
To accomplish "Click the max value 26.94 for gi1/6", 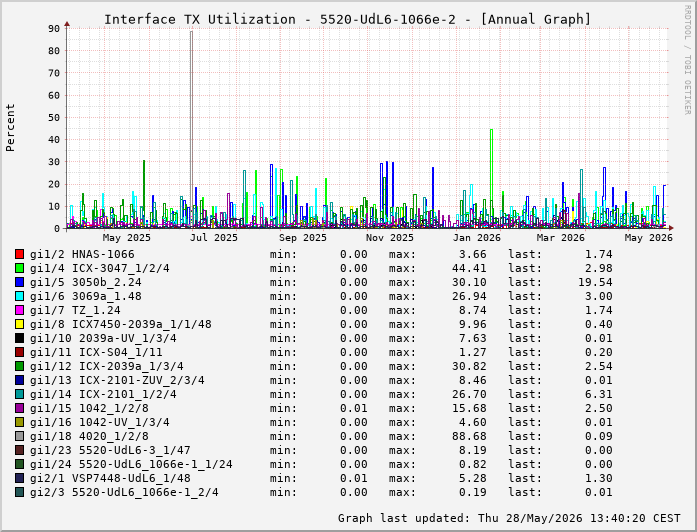I will pos(469,296).
